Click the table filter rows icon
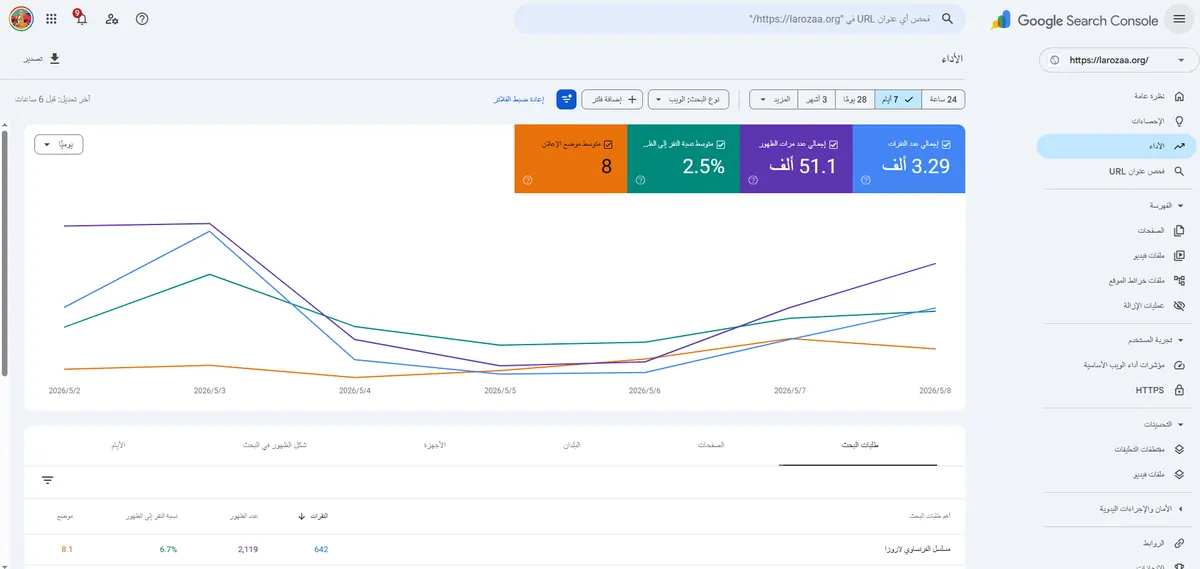1200x569 pixels. [x=47, y=480]
